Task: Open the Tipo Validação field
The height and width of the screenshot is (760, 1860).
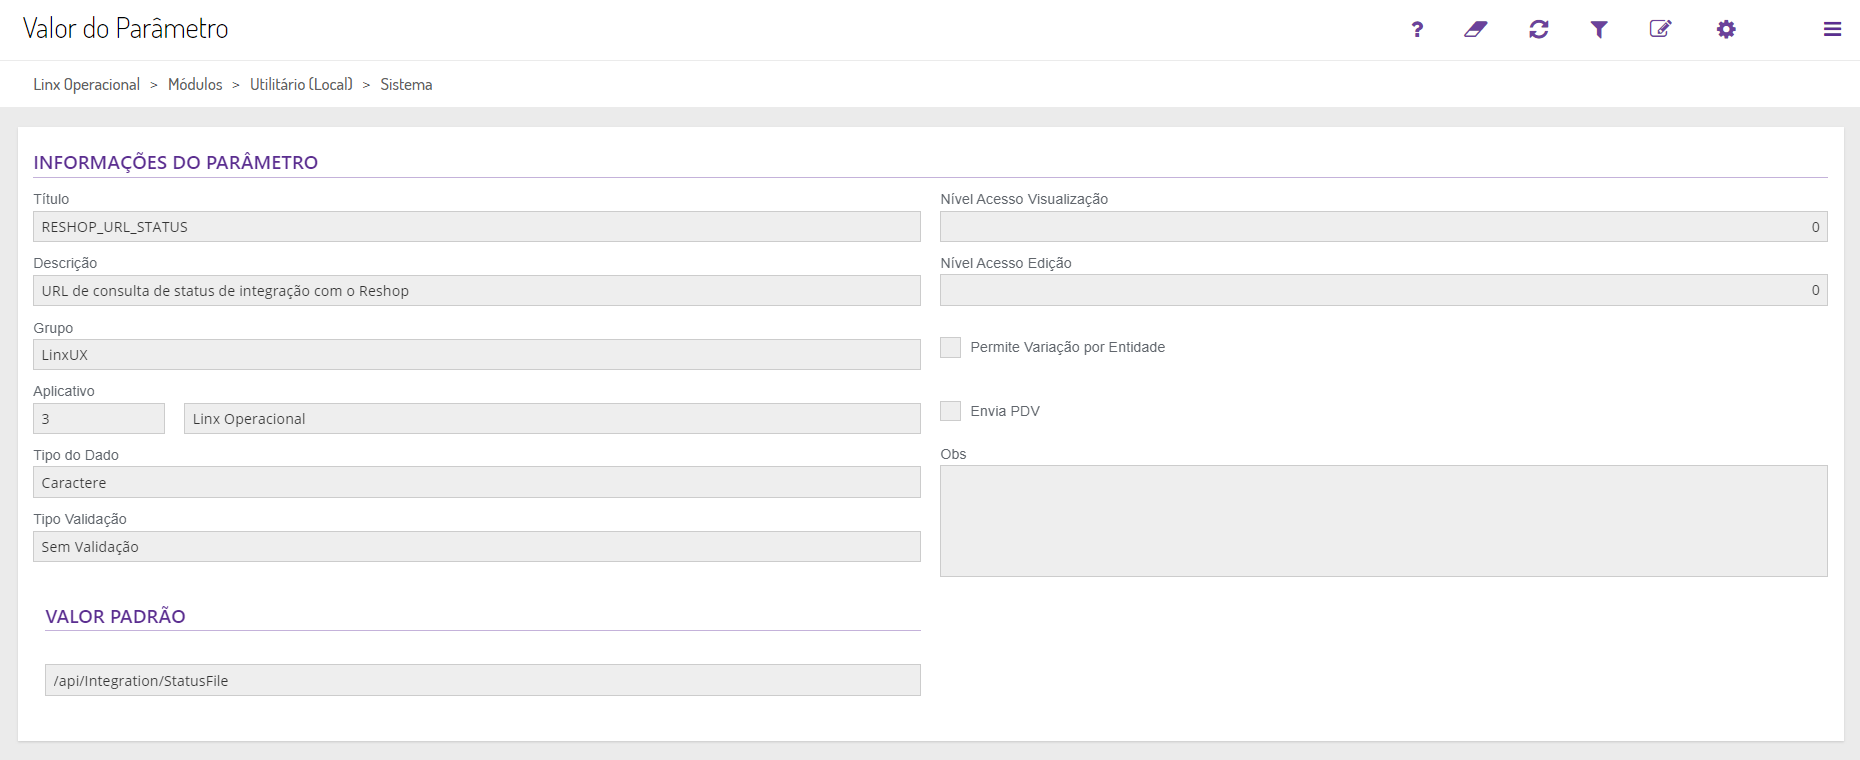Action: (476, 547)
